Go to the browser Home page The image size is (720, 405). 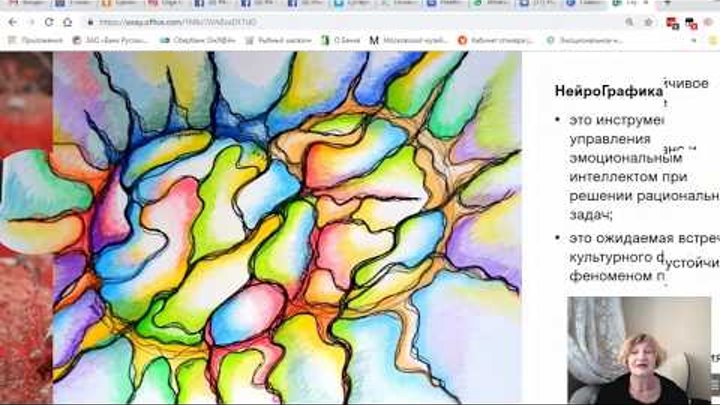[x=68, y=21]
